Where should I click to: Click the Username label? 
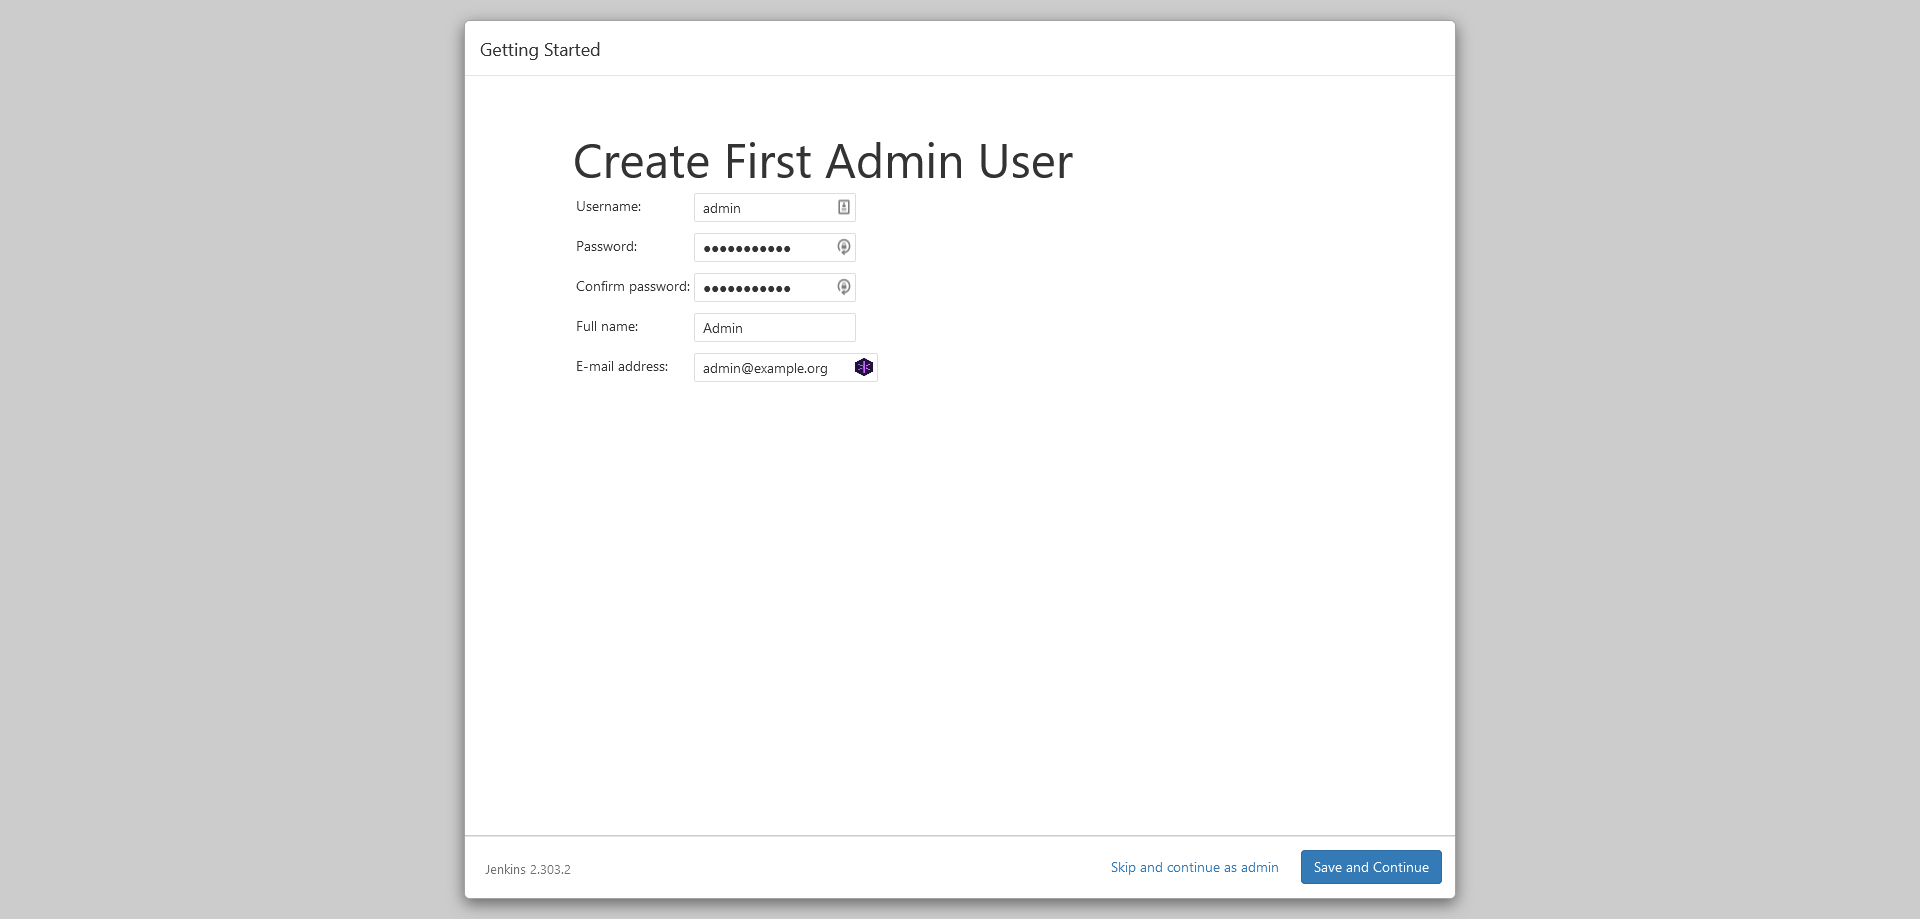(x=608, y=206)
